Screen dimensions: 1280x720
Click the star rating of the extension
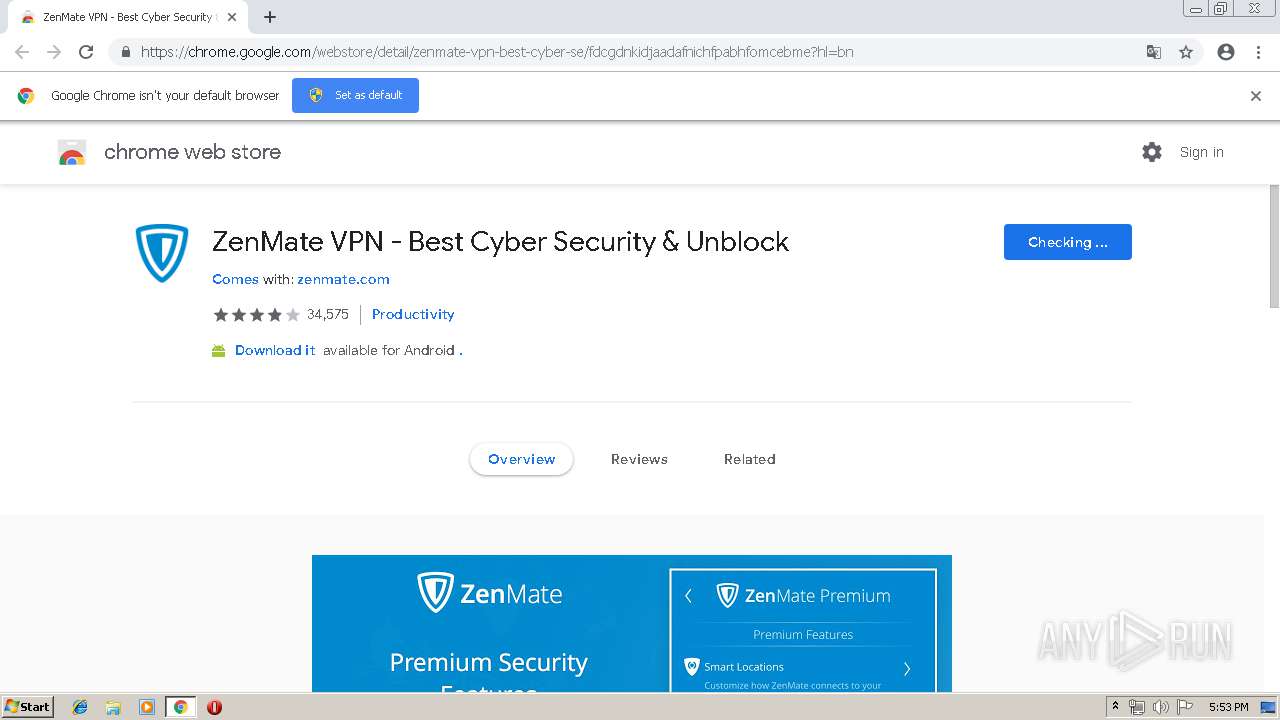(256, 315)
